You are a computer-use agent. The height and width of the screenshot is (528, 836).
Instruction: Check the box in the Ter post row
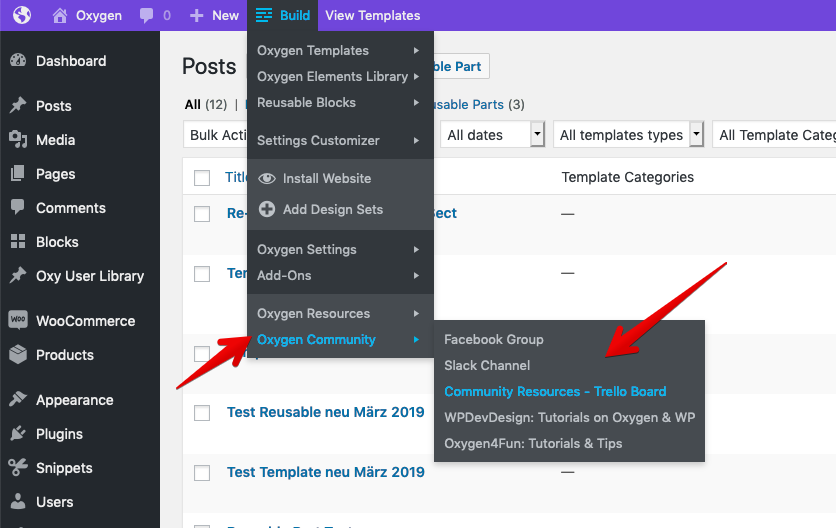(x=202, y=274)
